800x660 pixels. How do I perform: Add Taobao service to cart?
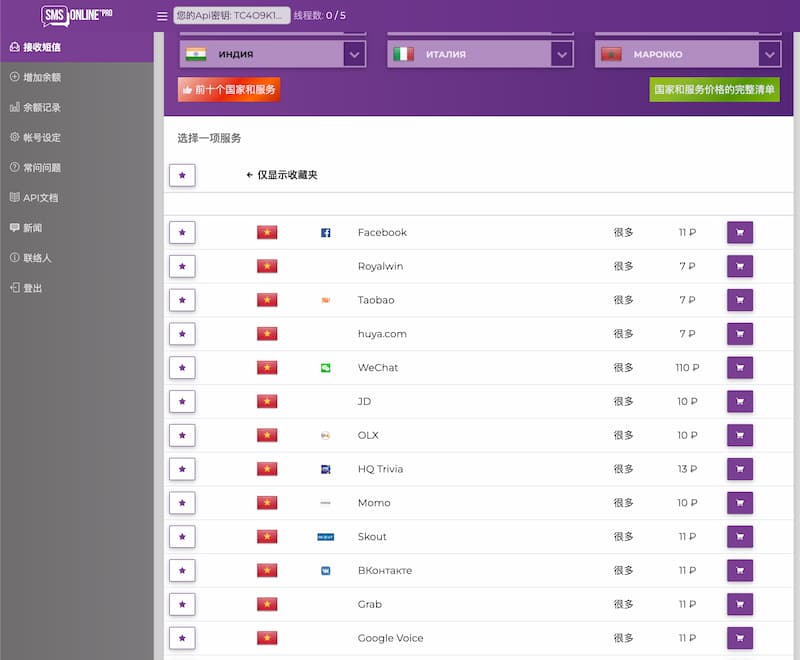[739, 300]
